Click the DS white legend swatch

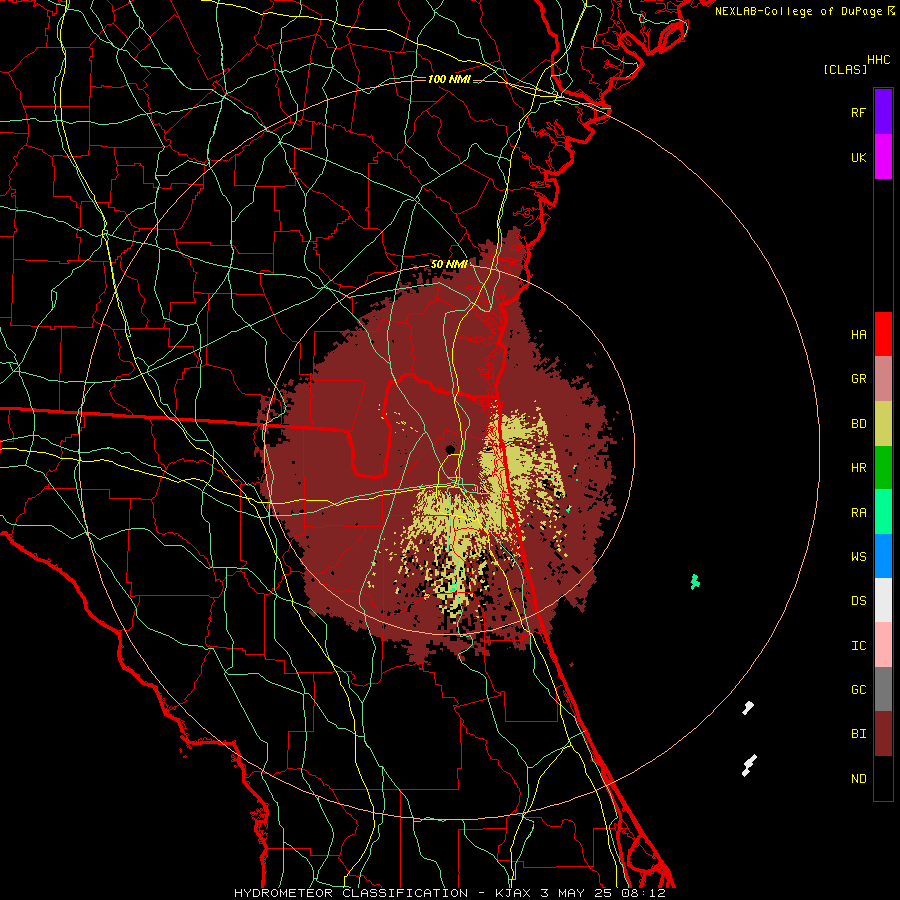pyautogui.click(x=883, y=600)
